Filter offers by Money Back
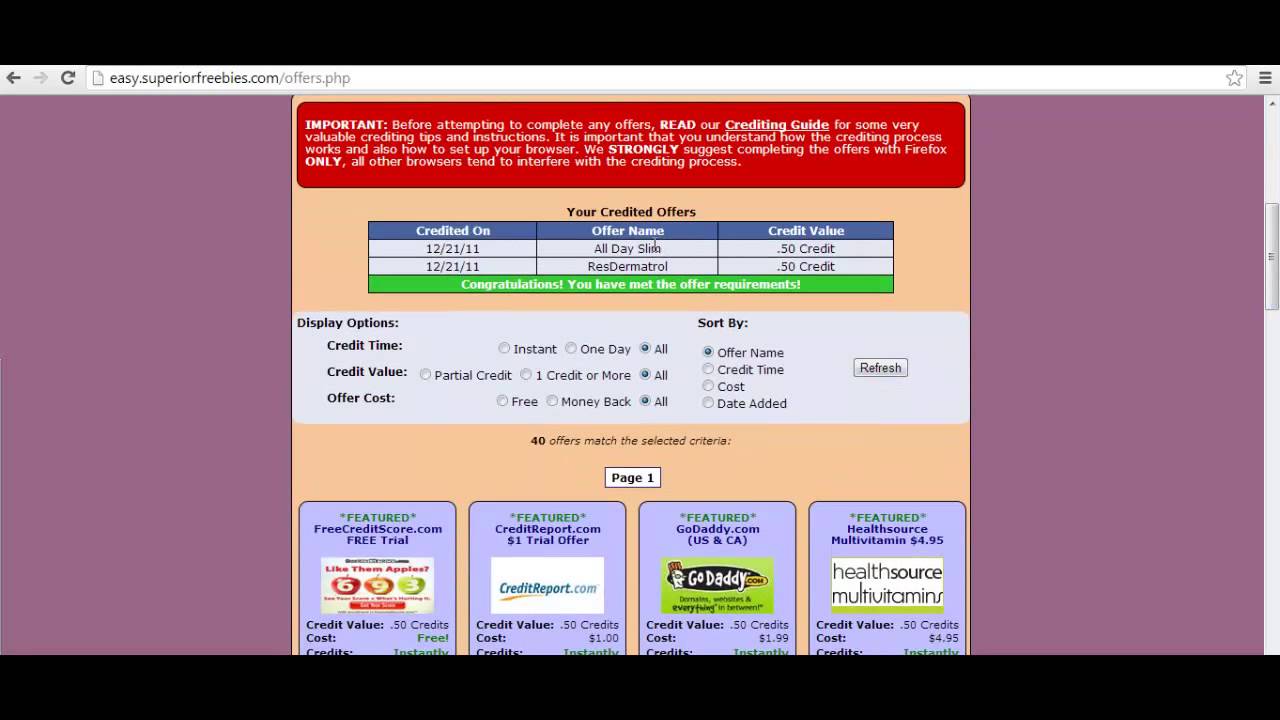The height and width of the screenshot is (720, 1280). [x=552, y=400]
